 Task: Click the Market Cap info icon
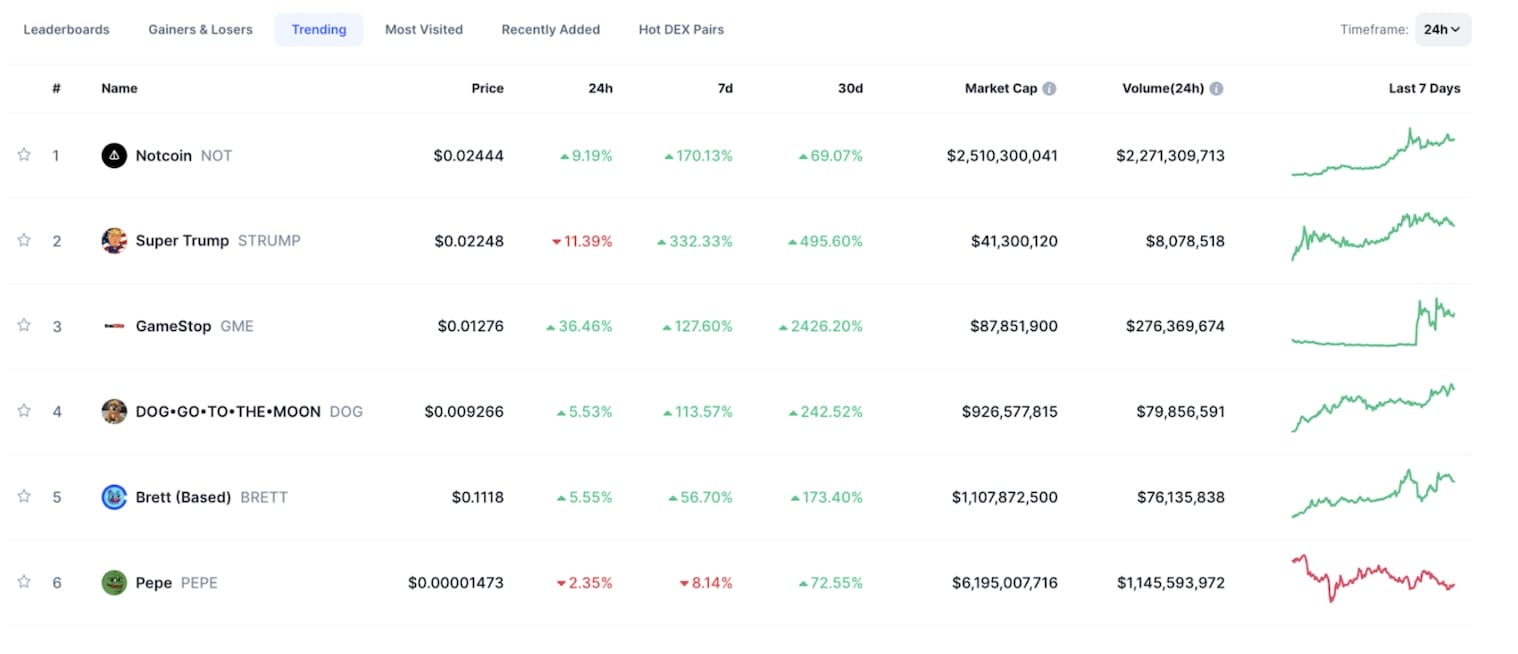(x=1049, y=88)
